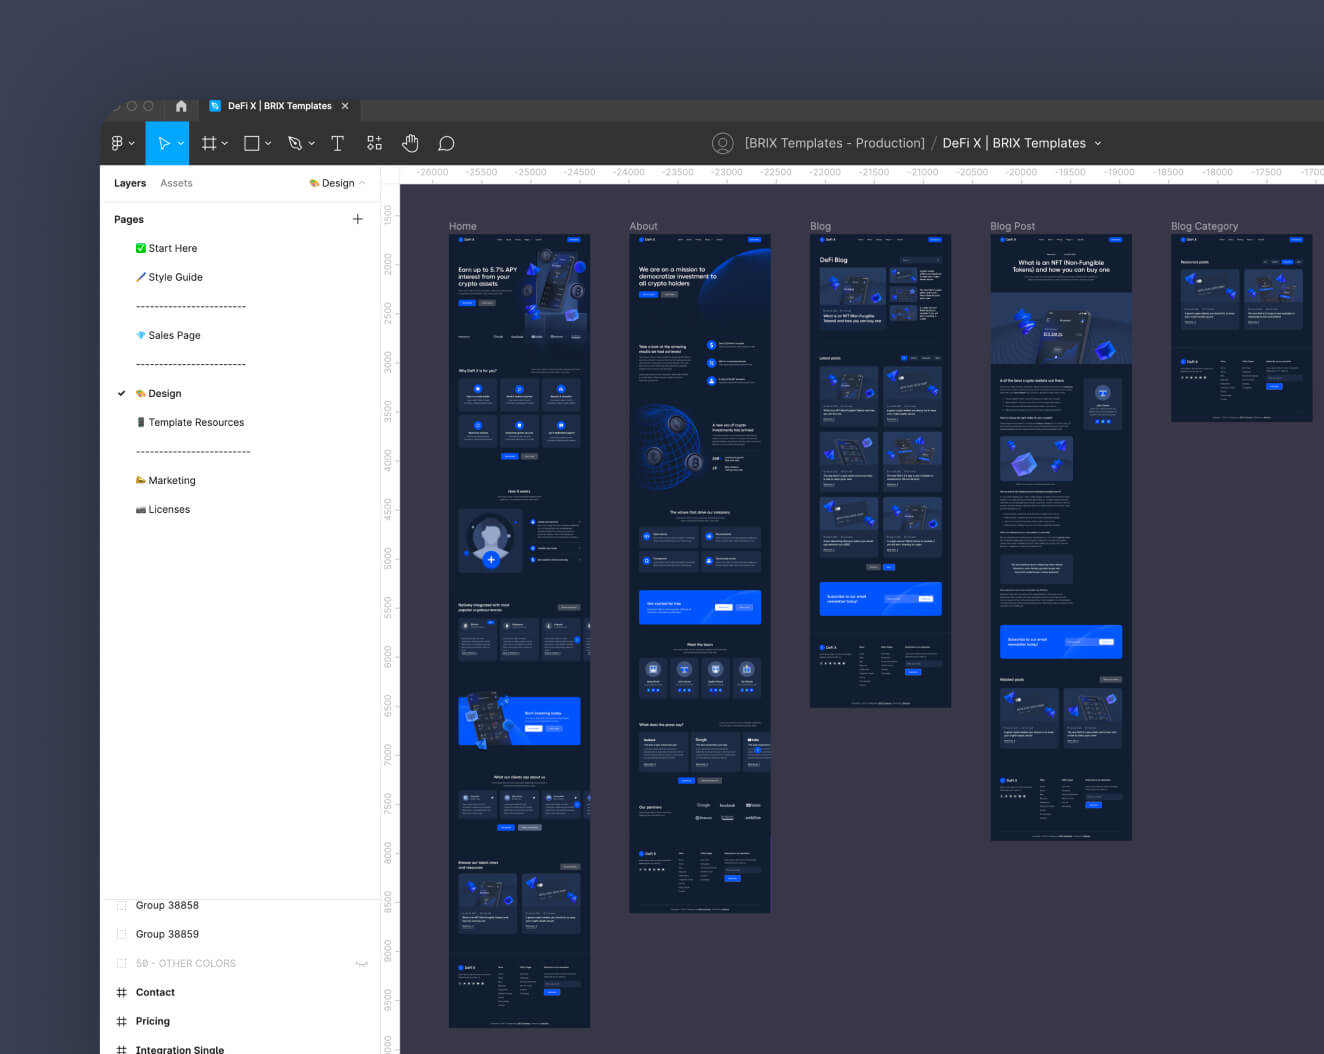The image size is (1324, 1054).
Task: Open the Figma main menu
Action: click(x=117, y=143)
